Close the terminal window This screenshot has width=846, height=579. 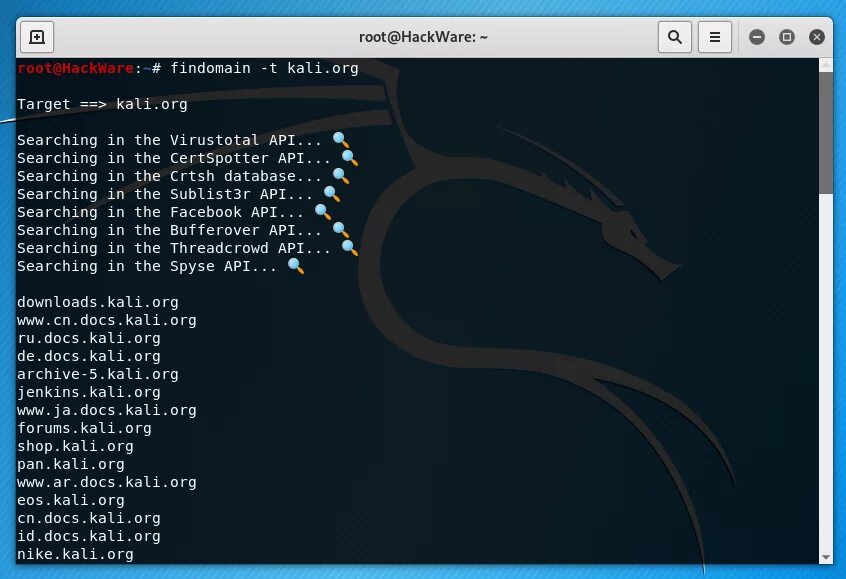pyautogui.click(x=816, y=37)
